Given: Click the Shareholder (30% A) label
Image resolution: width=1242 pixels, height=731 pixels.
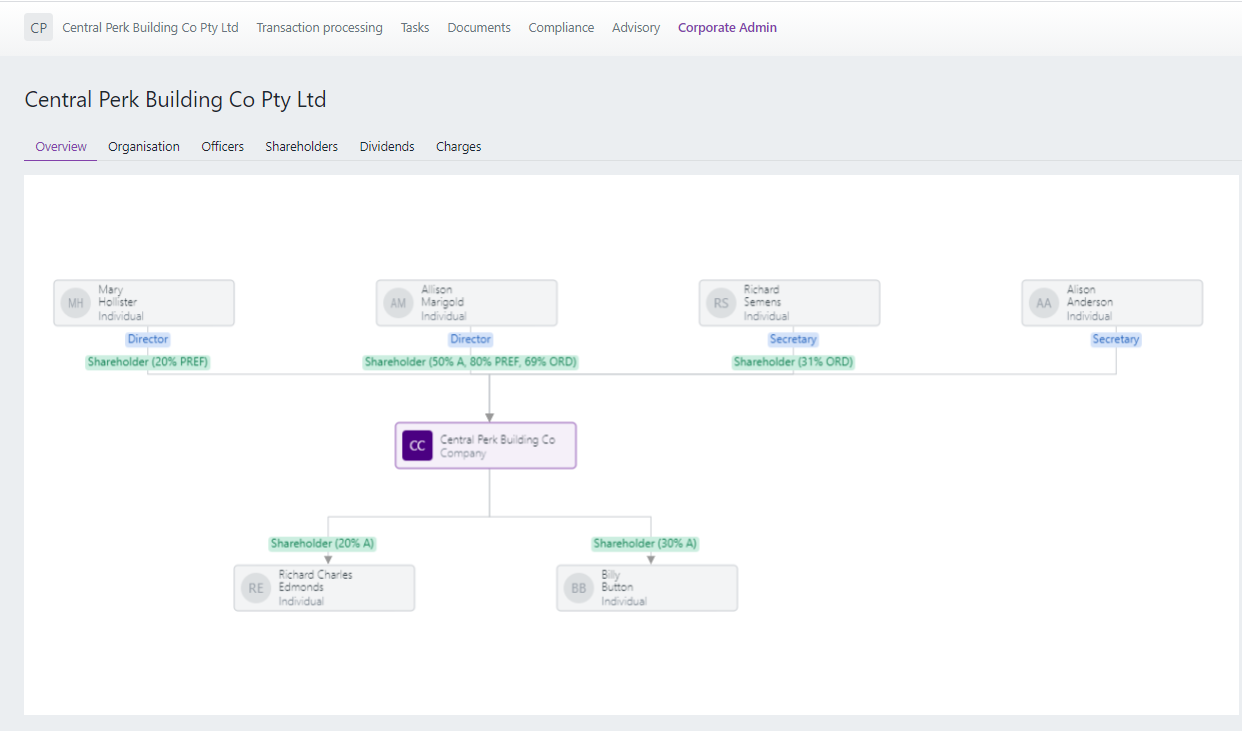Looking at the screenshot, I should [x=645, y=544].
